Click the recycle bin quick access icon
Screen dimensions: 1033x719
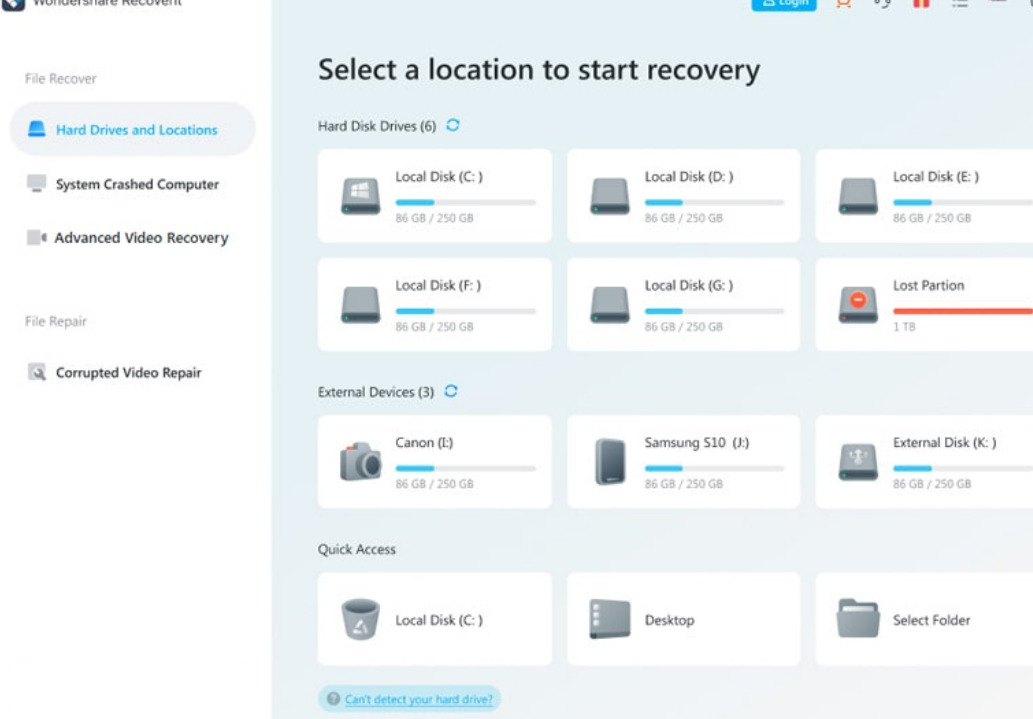click(361, 620)
